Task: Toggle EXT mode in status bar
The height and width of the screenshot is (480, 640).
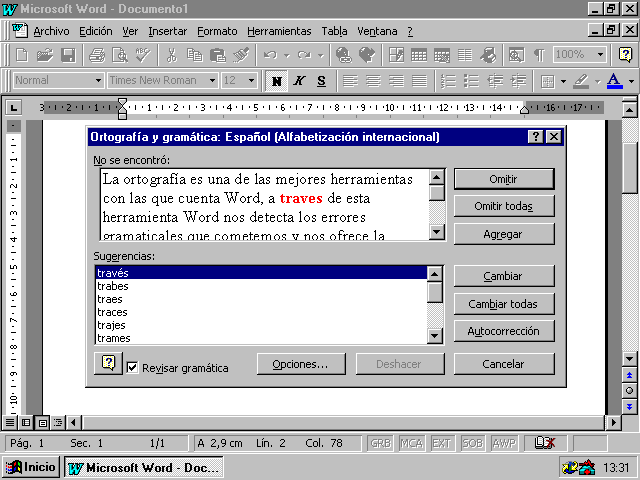Action: 441,443
